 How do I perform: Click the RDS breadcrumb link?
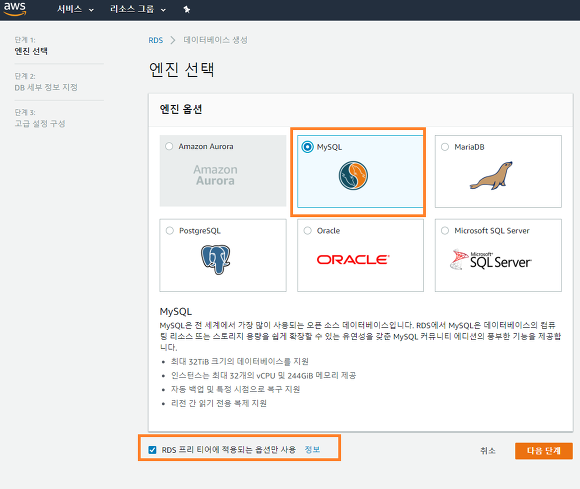[156, 40]
